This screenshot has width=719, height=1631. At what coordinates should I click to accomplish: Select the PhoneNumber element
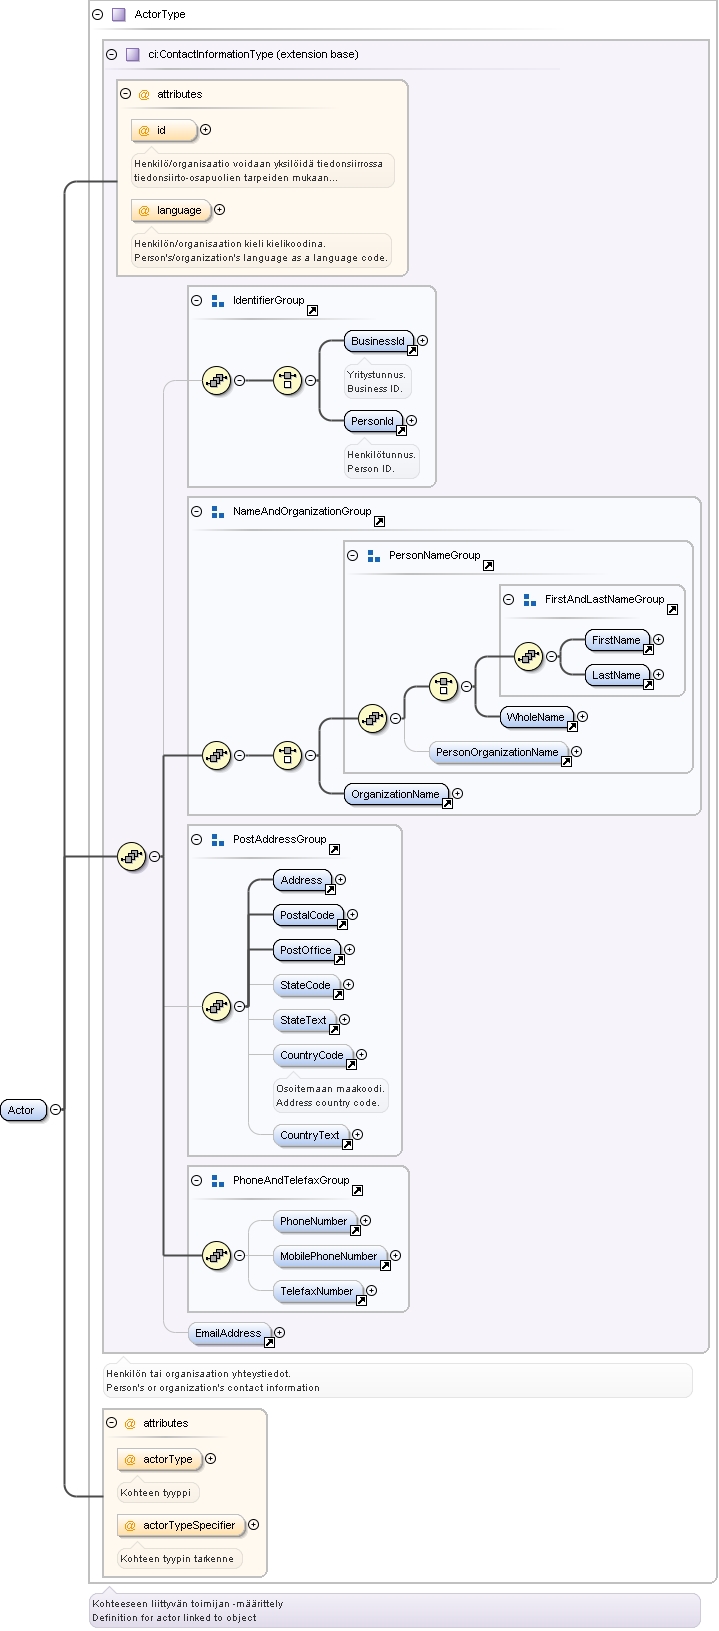click(314, 1221)
